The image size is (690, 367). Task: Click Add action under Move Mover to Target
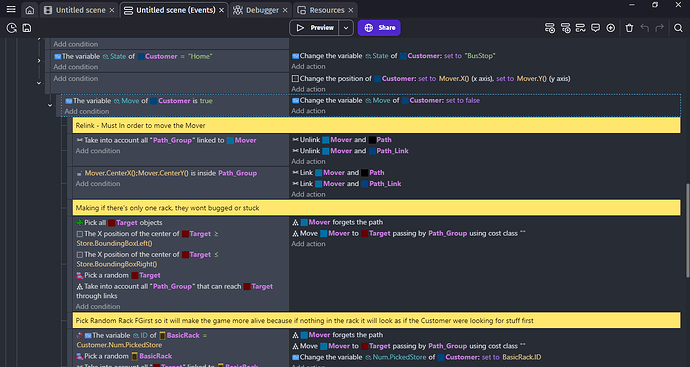click(308, 244)
